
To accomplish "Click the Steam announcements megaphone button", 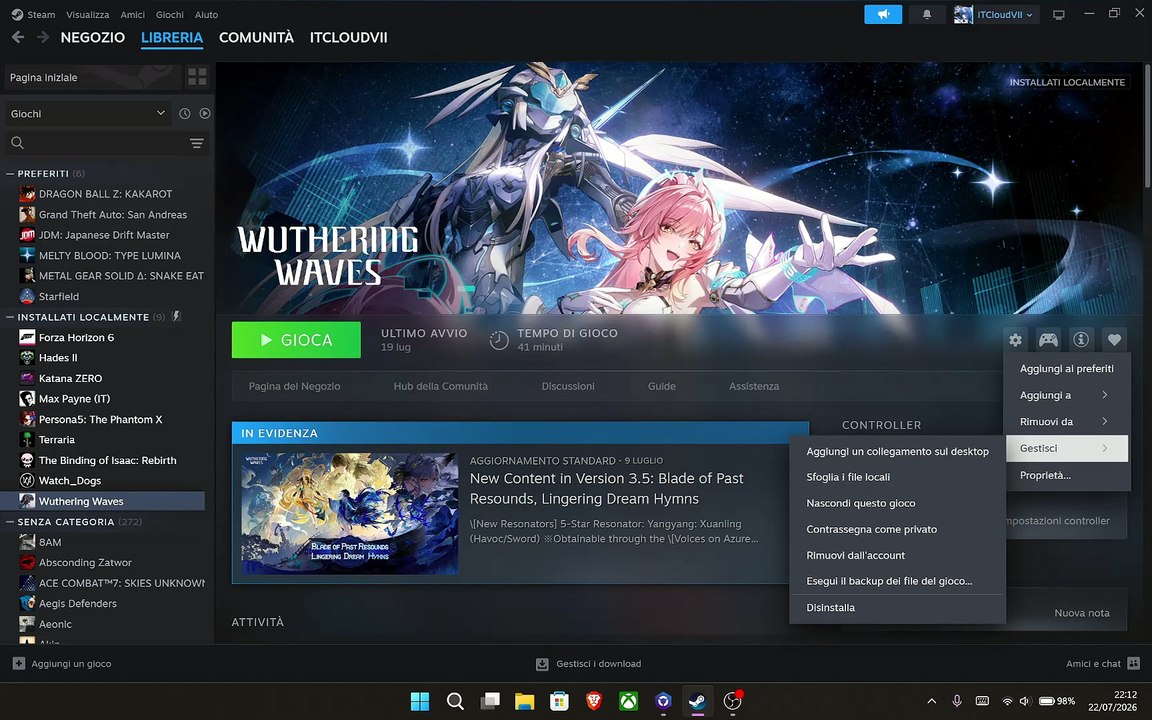I will [882, 14].
